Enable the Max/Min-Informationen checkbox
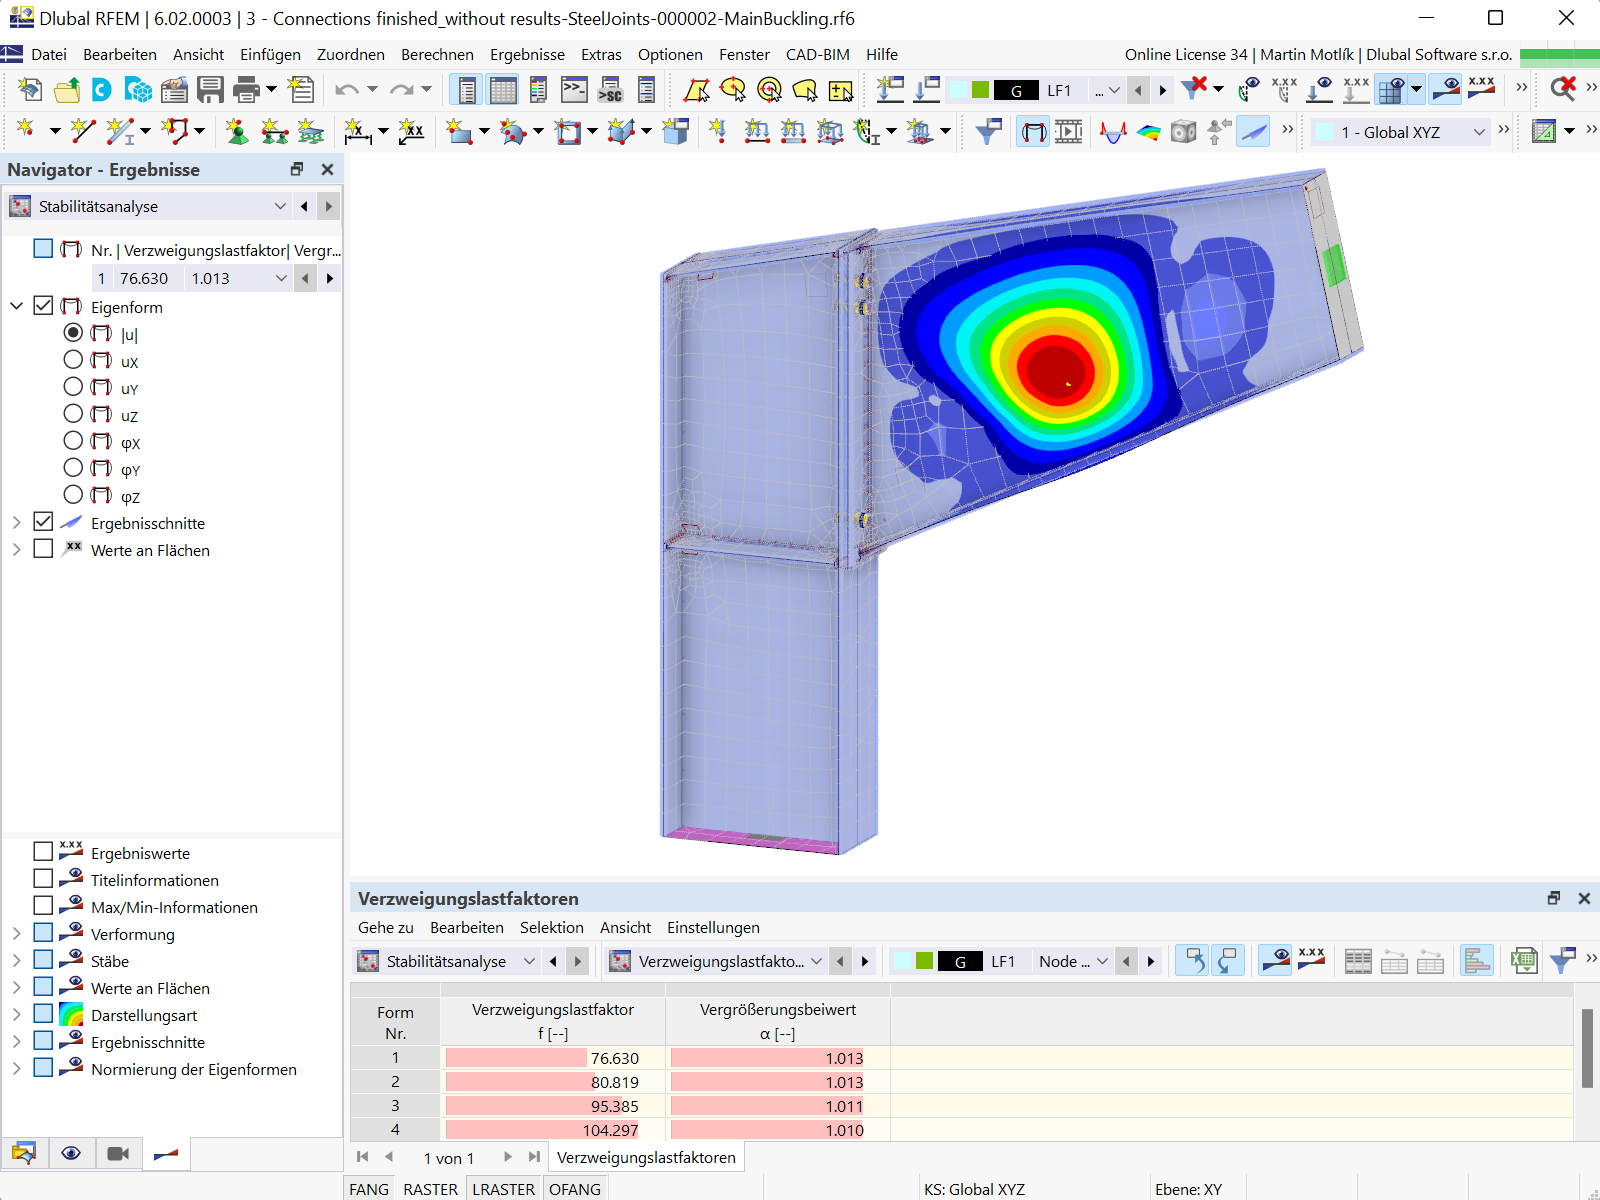 (43, 905)
